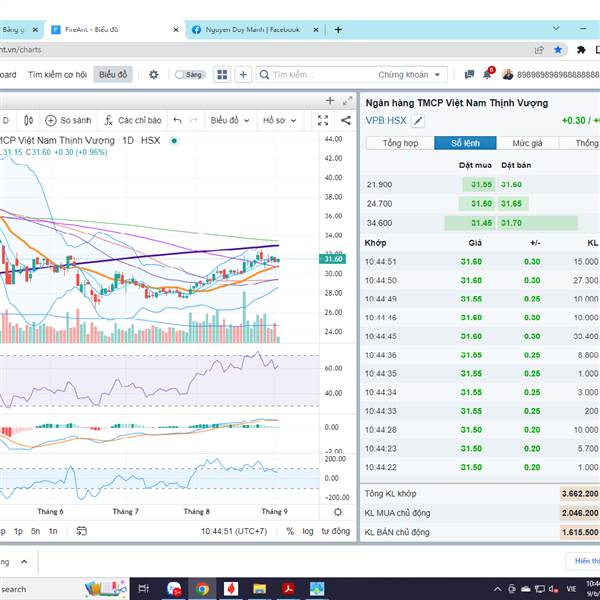Toggle percent scale

(x=290, y=531)
